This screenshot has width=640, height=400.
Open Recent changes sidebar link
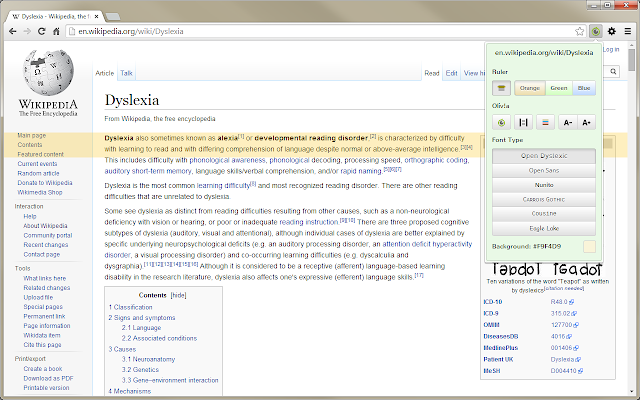[x=46, y=245]
